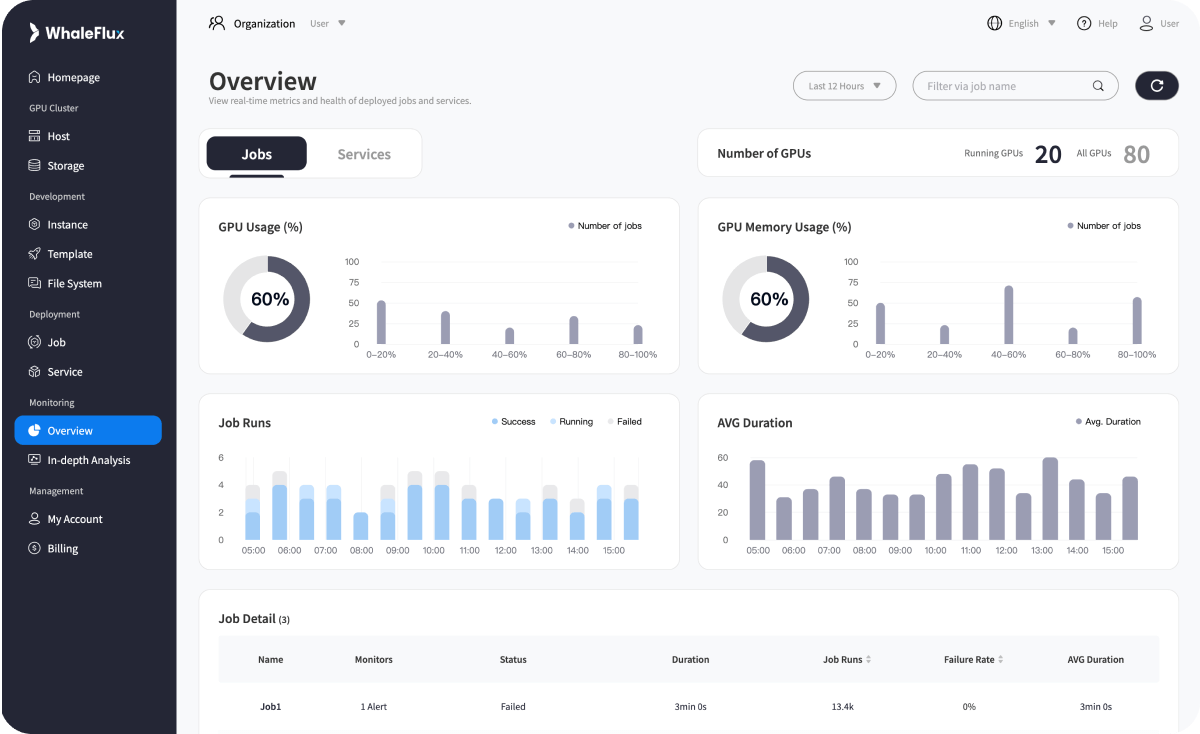Open the User dropdown next to Organization
The image size is (1200, 734).
(x=326, y=23)
